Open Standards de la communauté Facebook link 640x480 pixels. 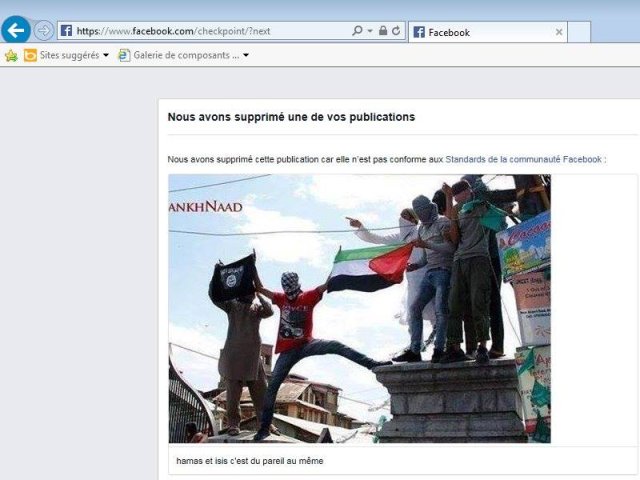[x=523, y=159]
